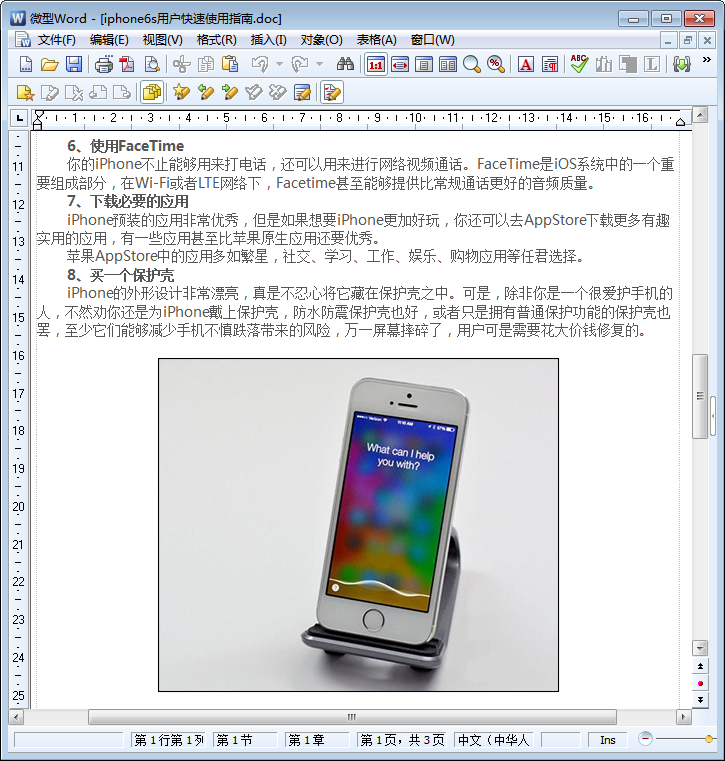
Task: Toggle the Ins insert mode indicator
Action: (x=608, y=740)
